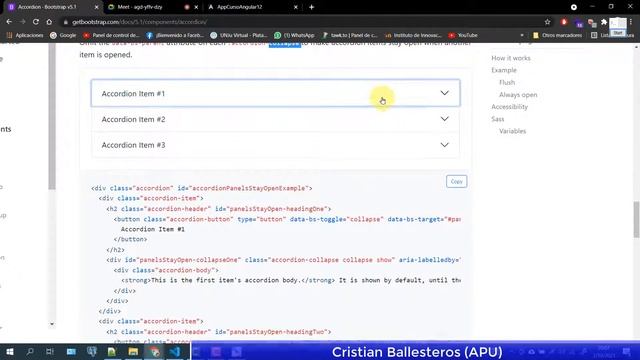Jump to Flush section
Screen dimensions: 640x360
[507, 82]
